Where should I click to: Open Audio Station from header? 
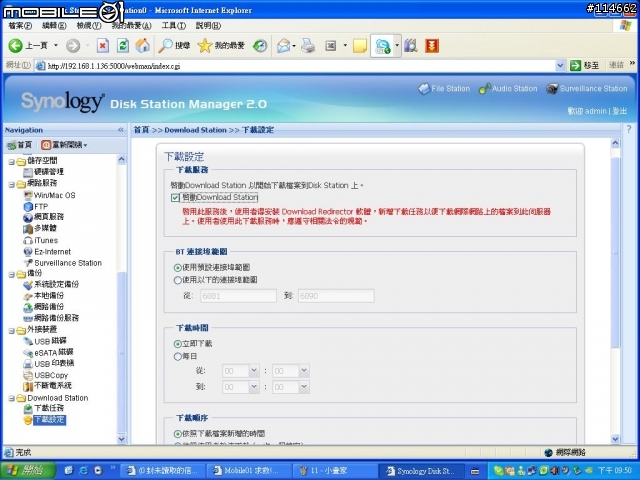[x=508, y=89]
